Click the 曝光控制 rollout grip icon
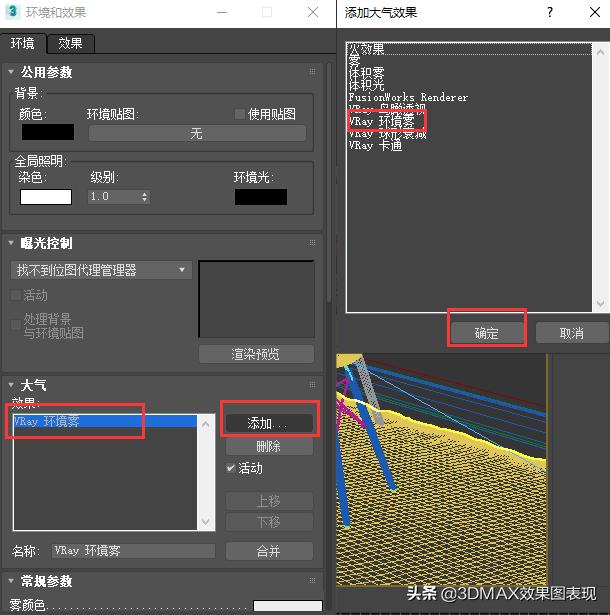Screen dimensions: 610x615 pos(312,242)
